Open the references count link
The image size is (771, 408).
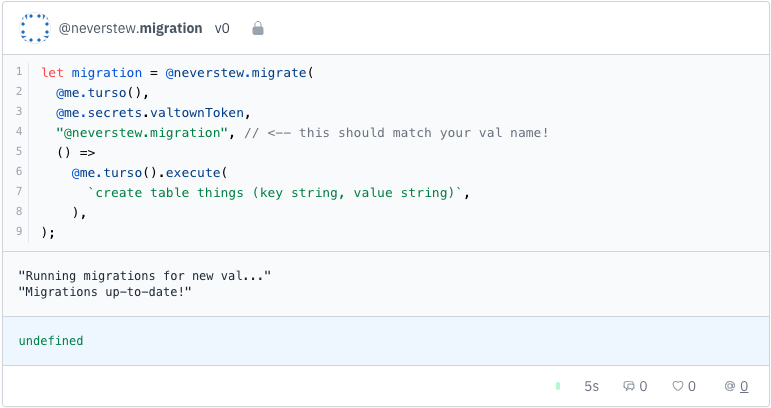tap(743, 386)
